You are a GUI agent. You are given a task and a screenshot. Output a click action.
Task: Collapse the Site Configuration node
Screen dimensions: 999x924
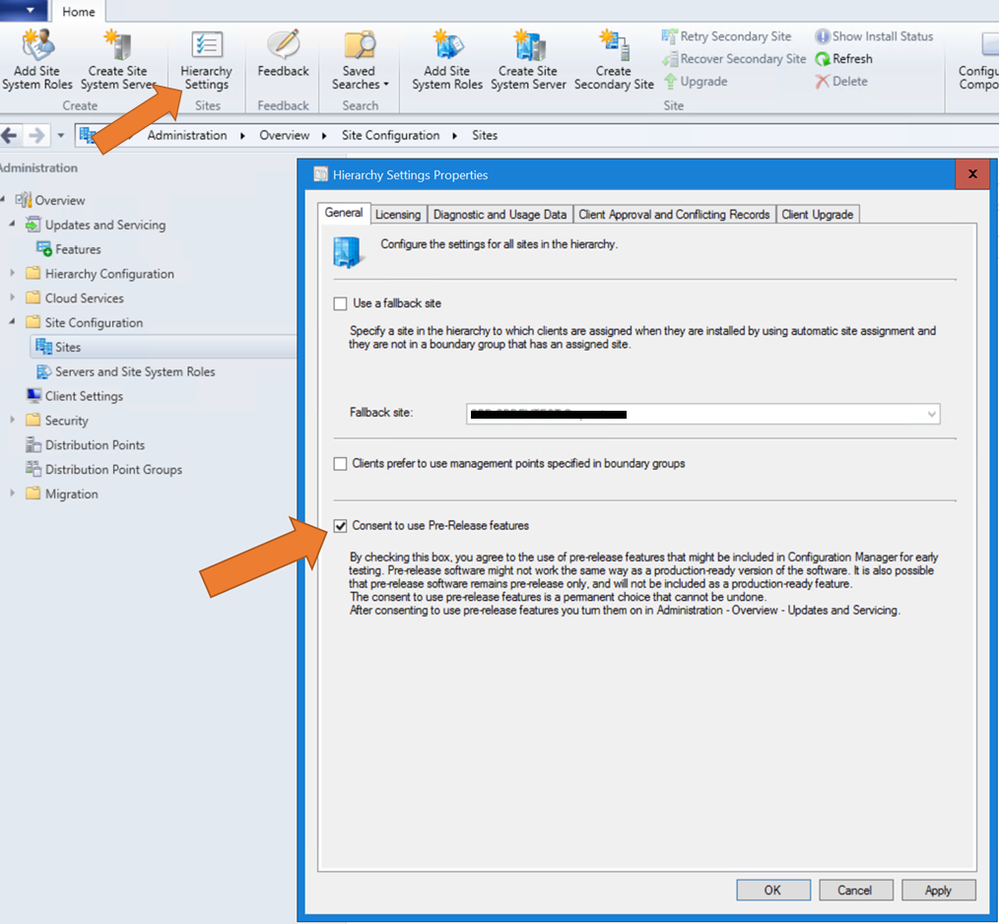[x=12, y=322]
